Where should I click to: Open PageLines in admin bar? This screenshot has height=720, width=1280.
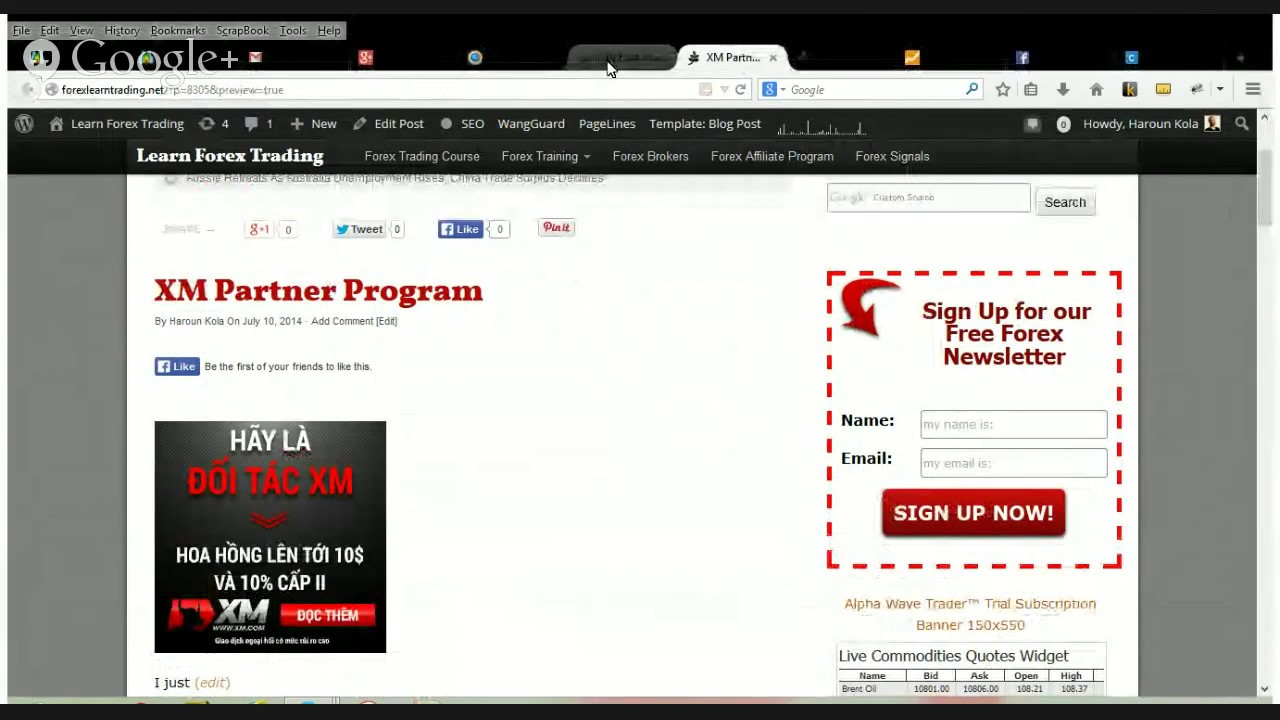tap(607, 124)
